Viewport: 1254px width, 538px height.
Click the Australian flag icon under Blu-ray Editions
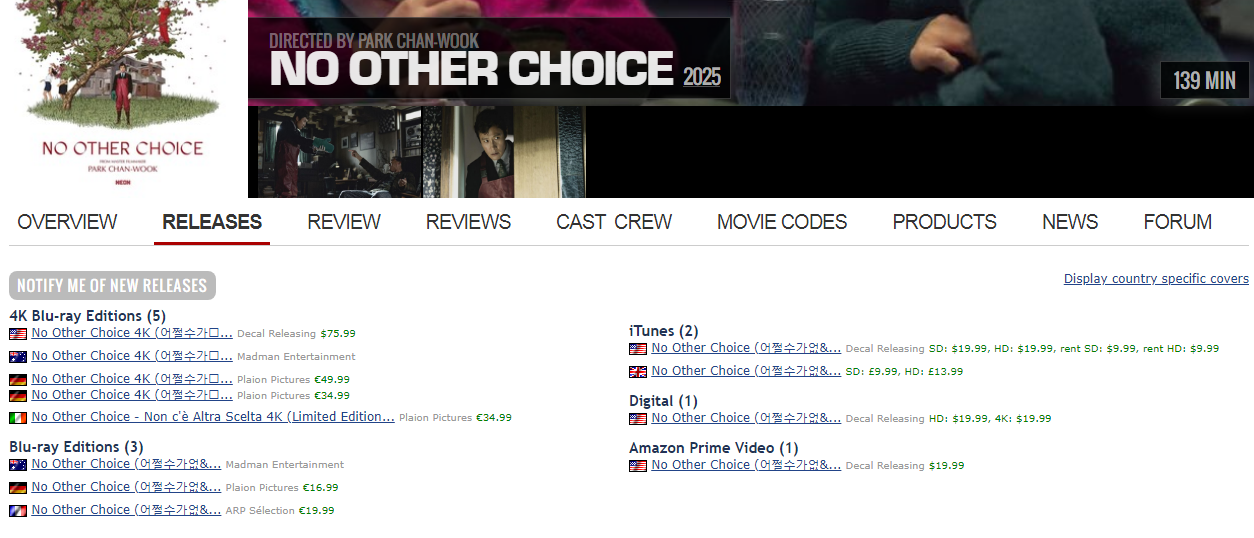click(18, 465)
